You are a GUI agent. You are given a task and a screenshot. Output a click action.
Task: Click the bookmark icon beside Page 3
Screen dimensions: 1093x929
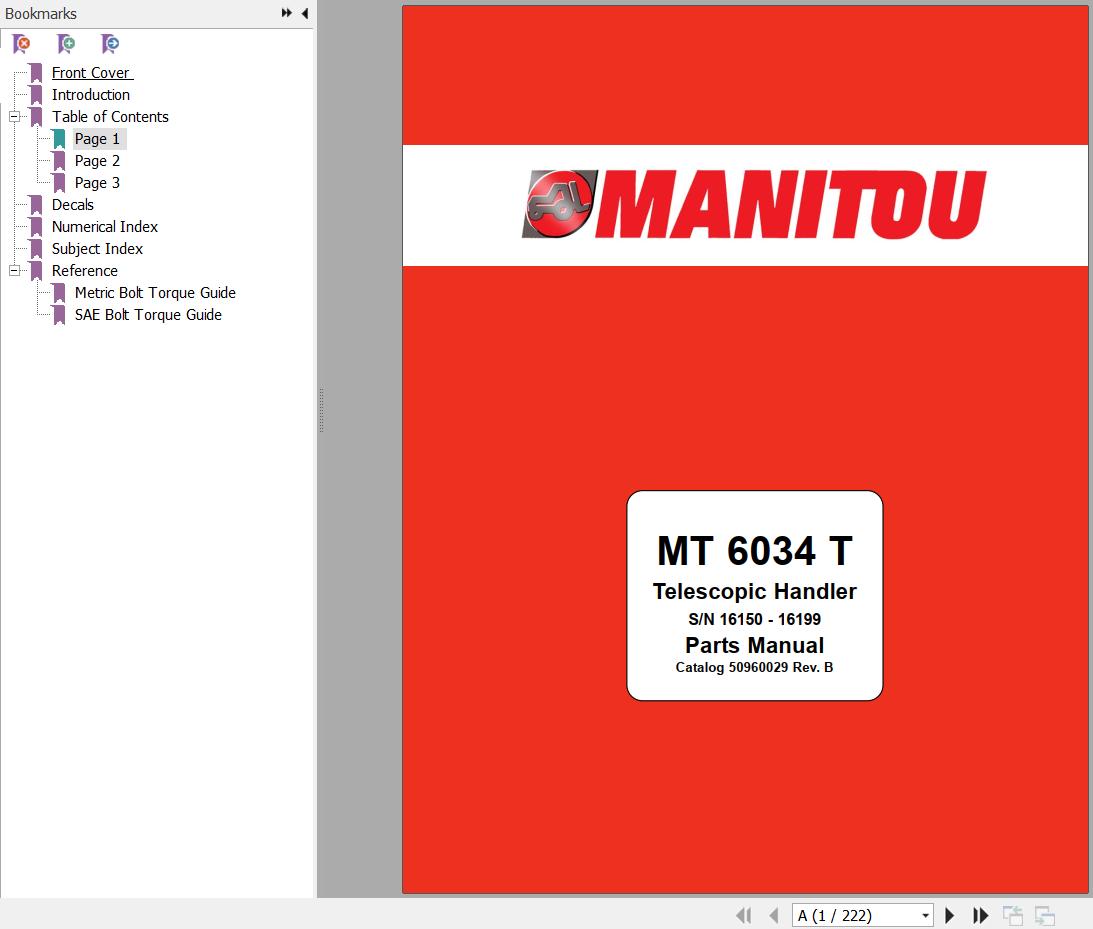[60, 183]
